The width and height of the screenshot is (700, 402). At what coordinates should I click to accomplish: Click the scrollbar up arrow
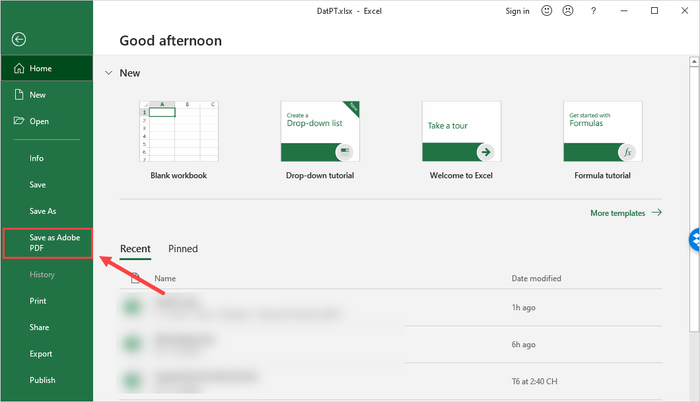click(694, 62)
